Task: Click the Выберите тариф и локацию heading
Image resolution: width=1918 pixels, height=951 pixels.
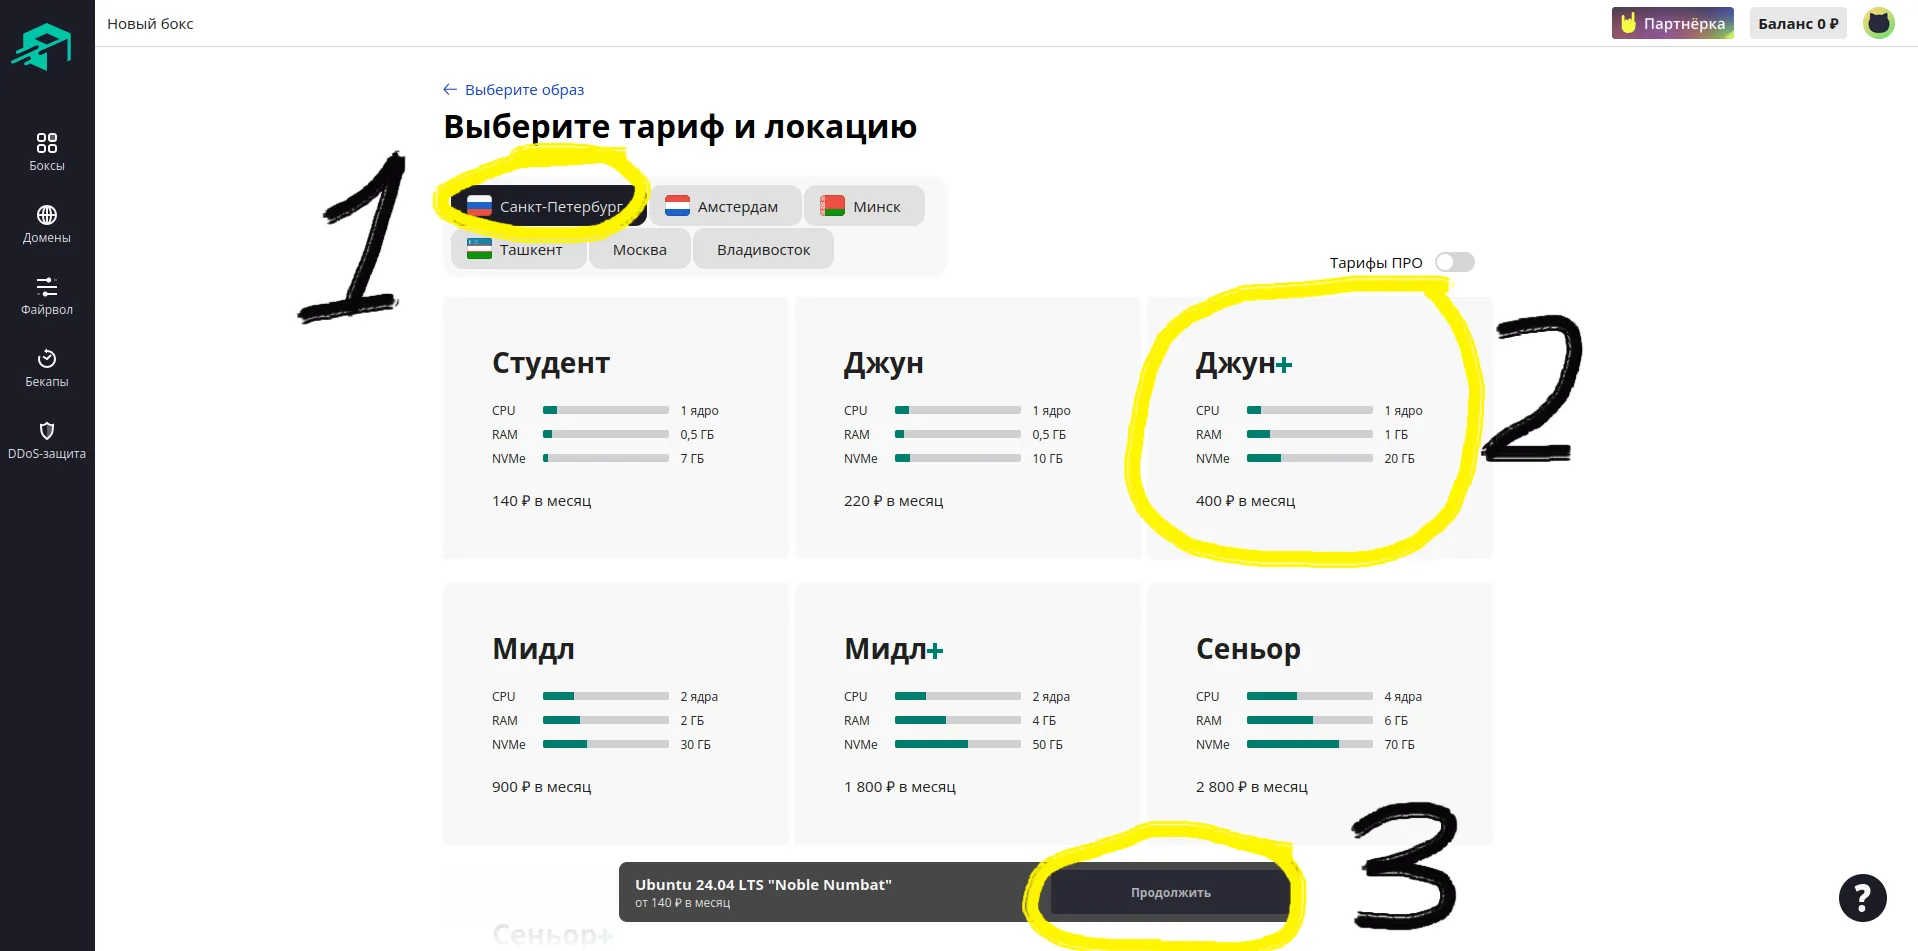Action: (x=680, y=127)
